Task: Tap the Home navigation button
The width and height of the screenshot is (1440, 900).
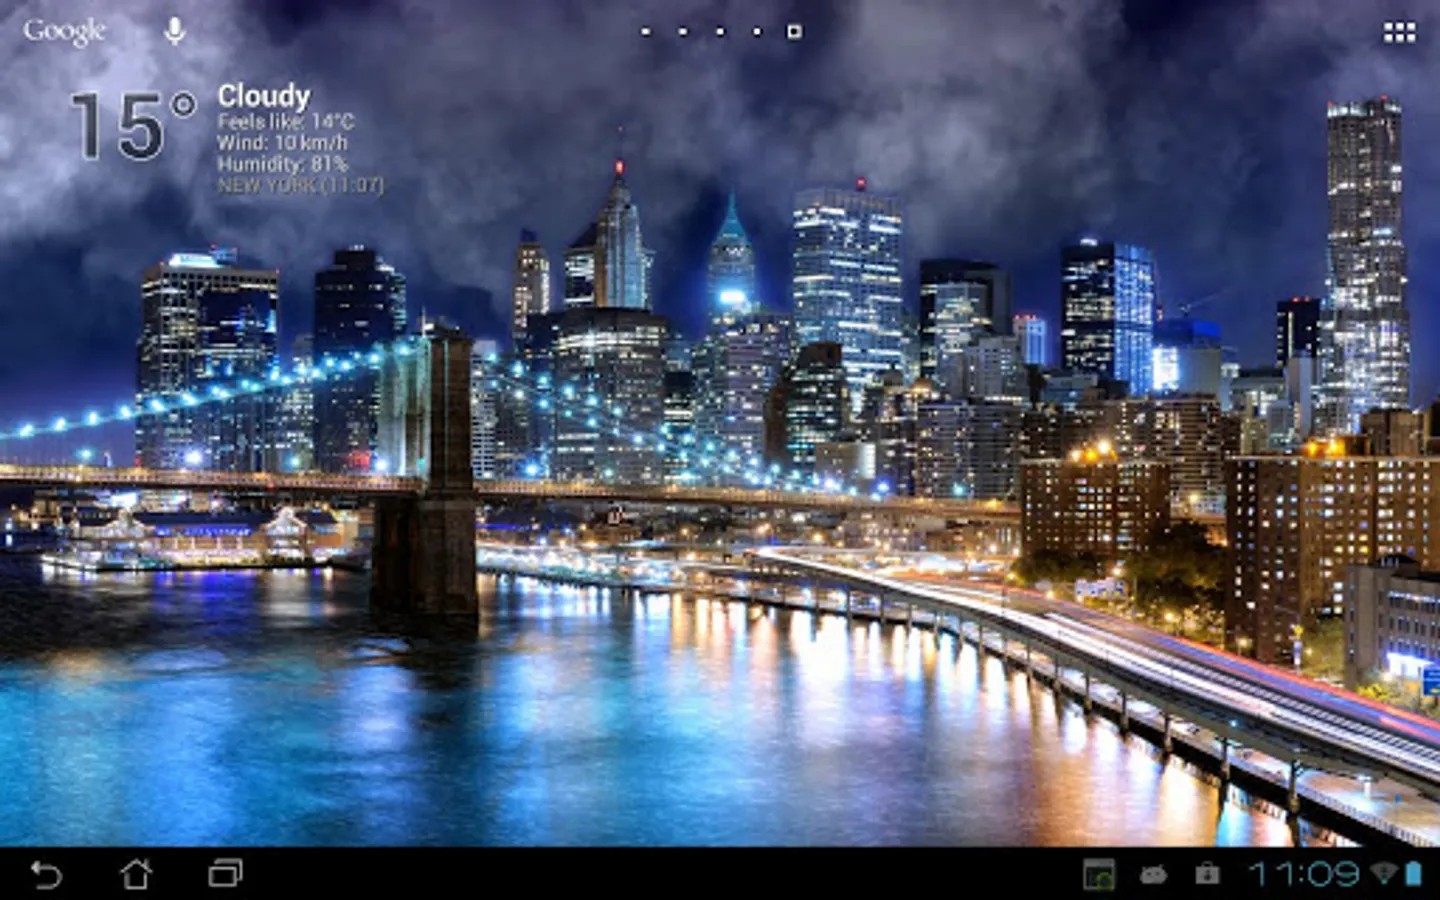Action: pos(136,874)
